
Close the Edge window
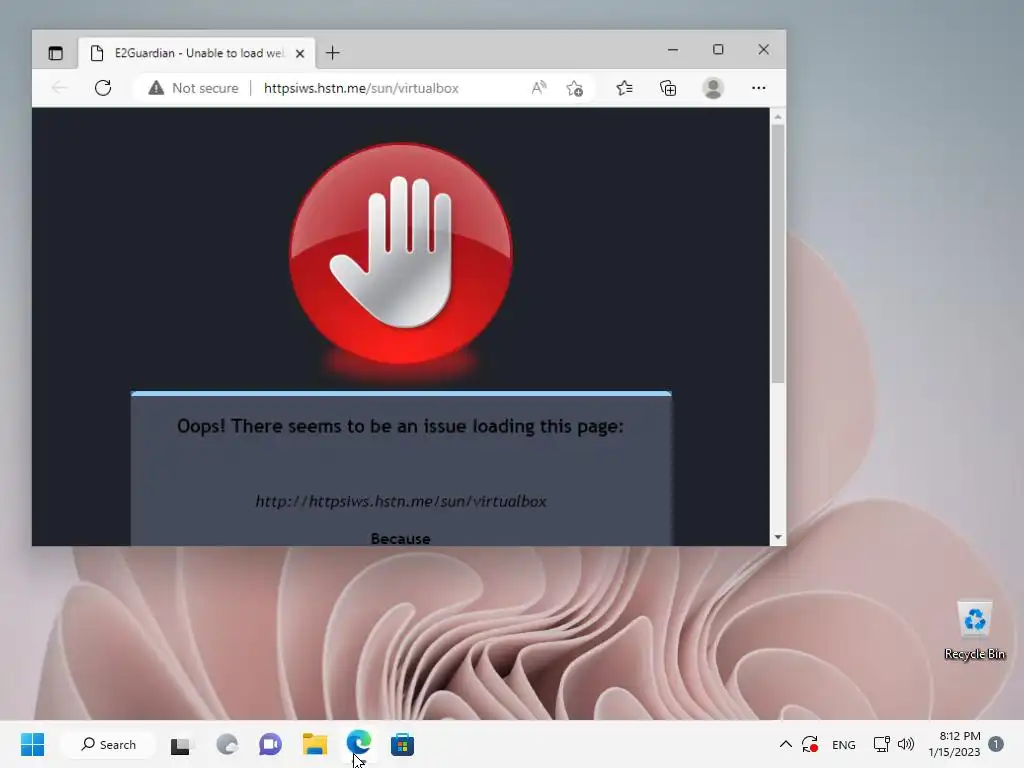[763, 50]
